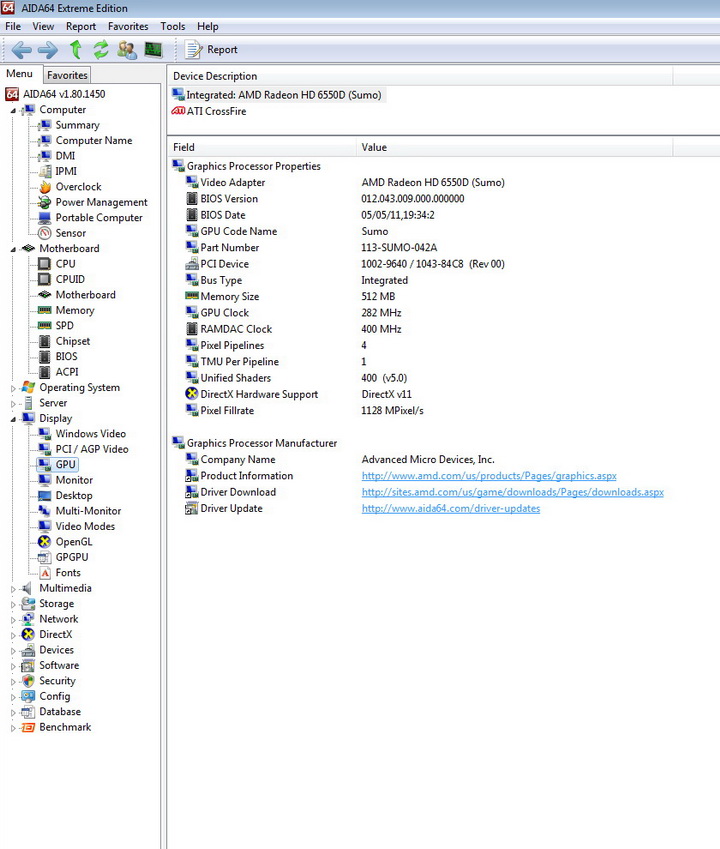Click the PCI Device row icon
This screenshot has height=849, width=720.
click(192, 264)
